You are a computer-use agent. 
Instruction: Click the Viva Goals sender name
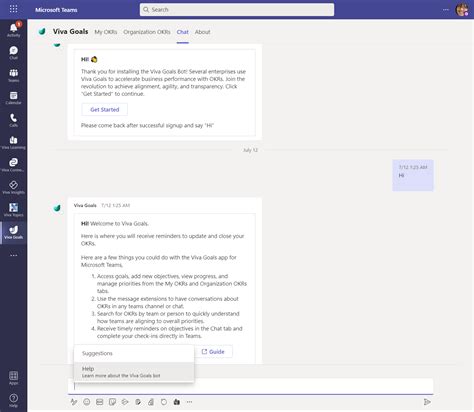coord(85,205)
